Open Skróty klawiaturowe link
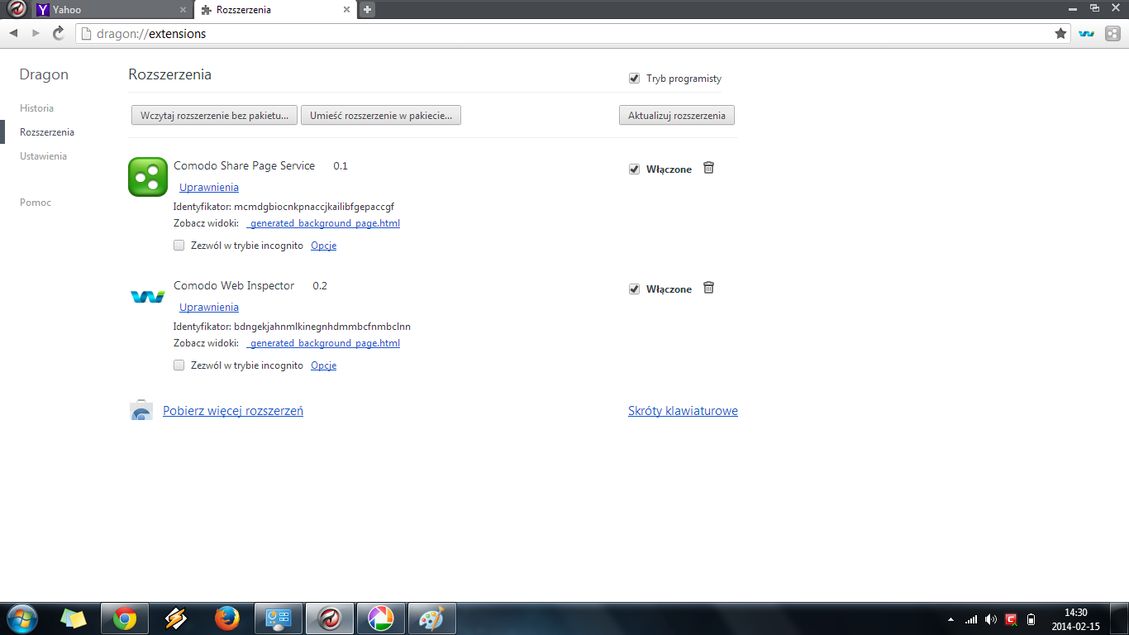Screen dimensions: 1129x635 point(683,410)
